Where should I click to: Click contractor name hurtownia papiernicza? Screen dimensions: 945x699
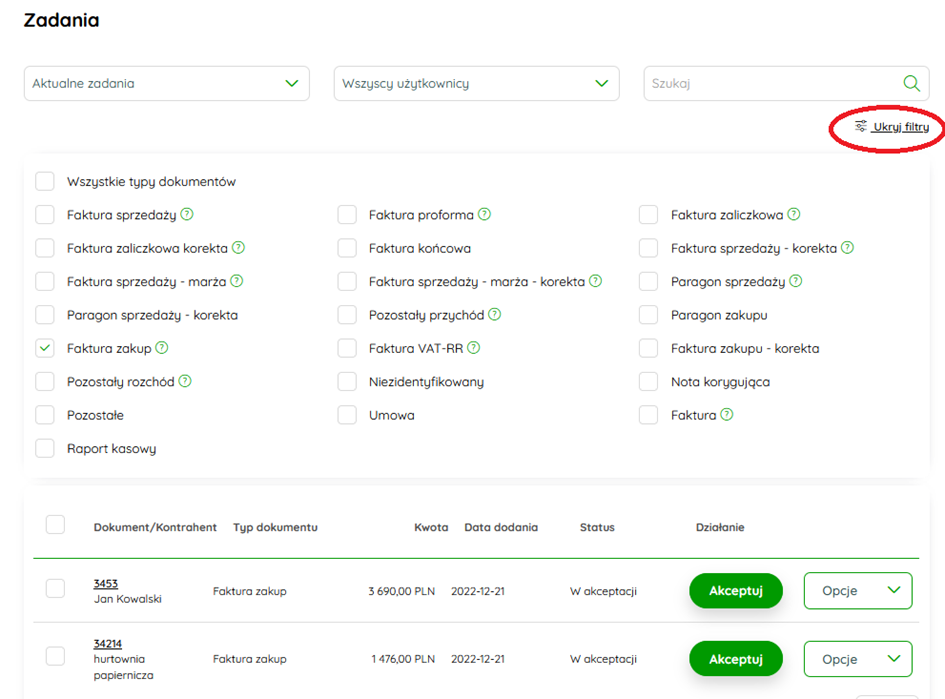point(124,667)
